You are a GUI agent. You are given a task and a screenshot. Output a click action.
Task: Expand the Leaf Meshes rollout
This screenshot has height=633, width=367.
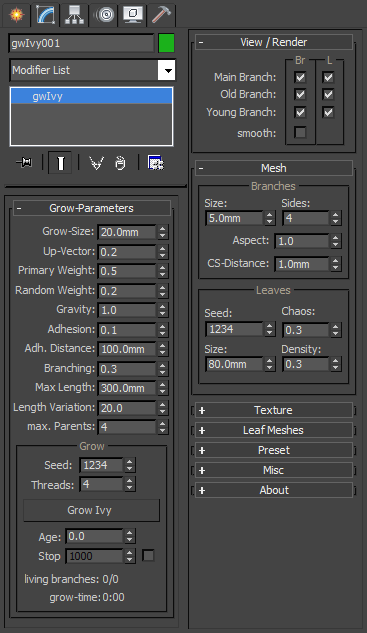274,430
